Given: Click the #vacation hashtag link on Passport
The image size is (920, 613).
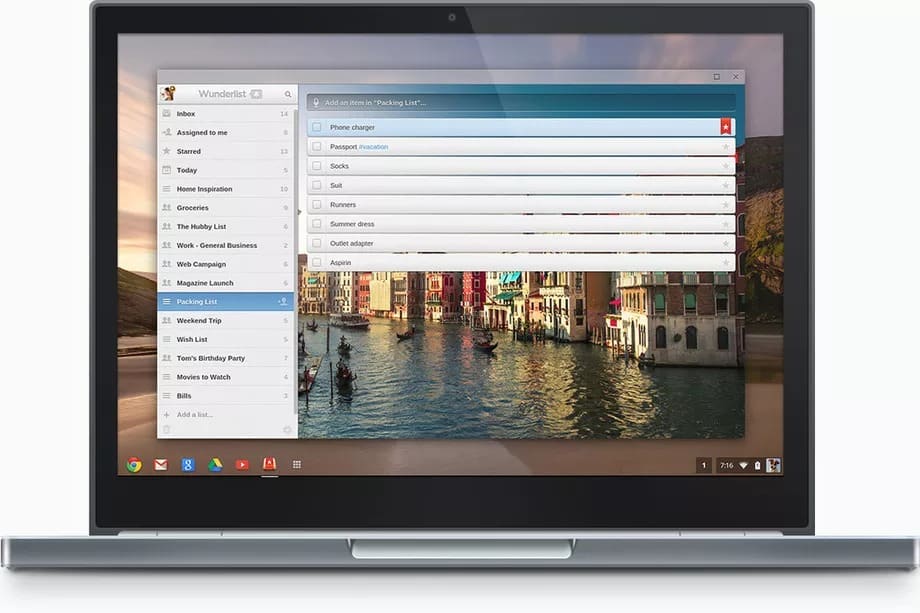Looking at the screenshot, I should (373, 147).
